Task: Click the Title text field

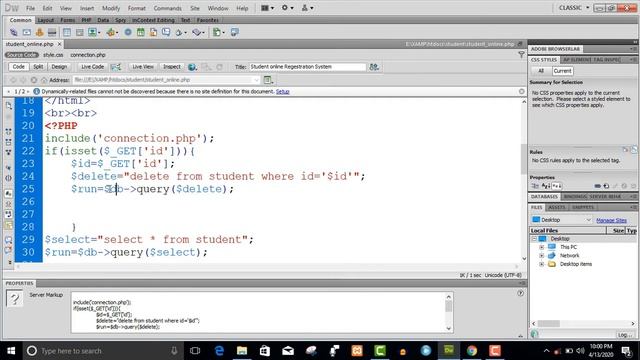Action: point(307,67)
